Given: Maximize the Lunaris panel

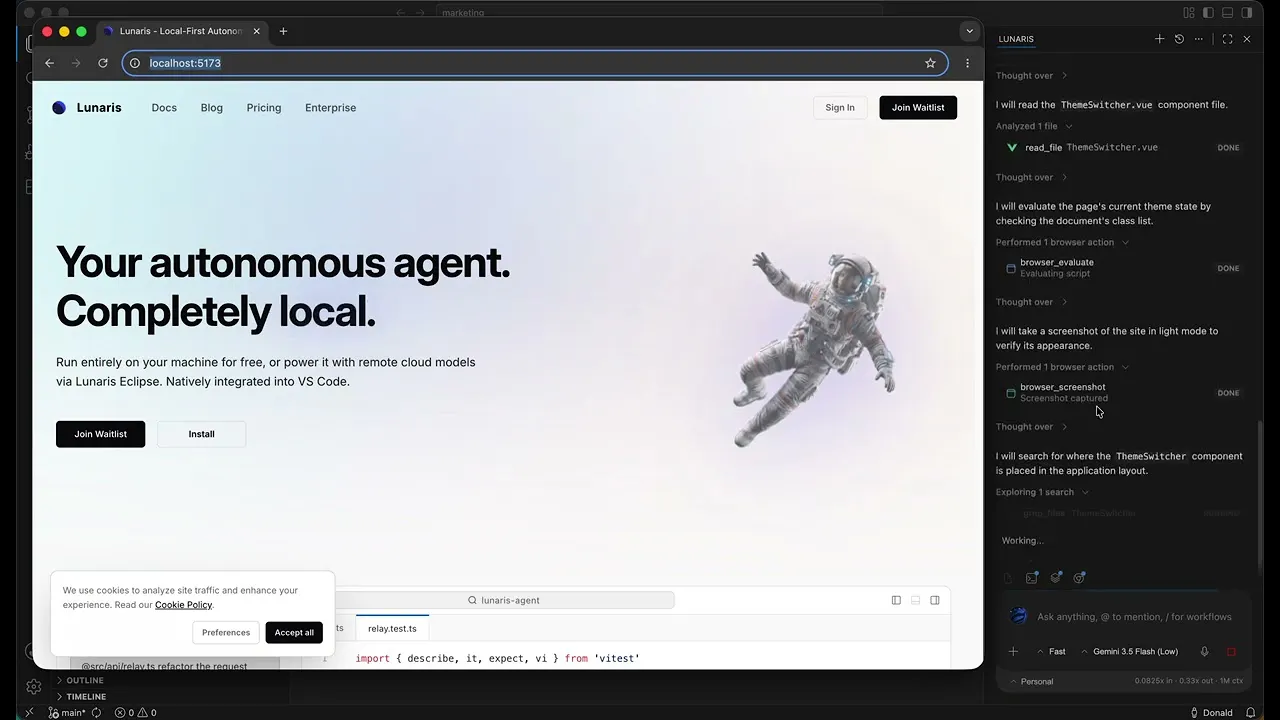Looking at the screenshot, I should 1227,39.
